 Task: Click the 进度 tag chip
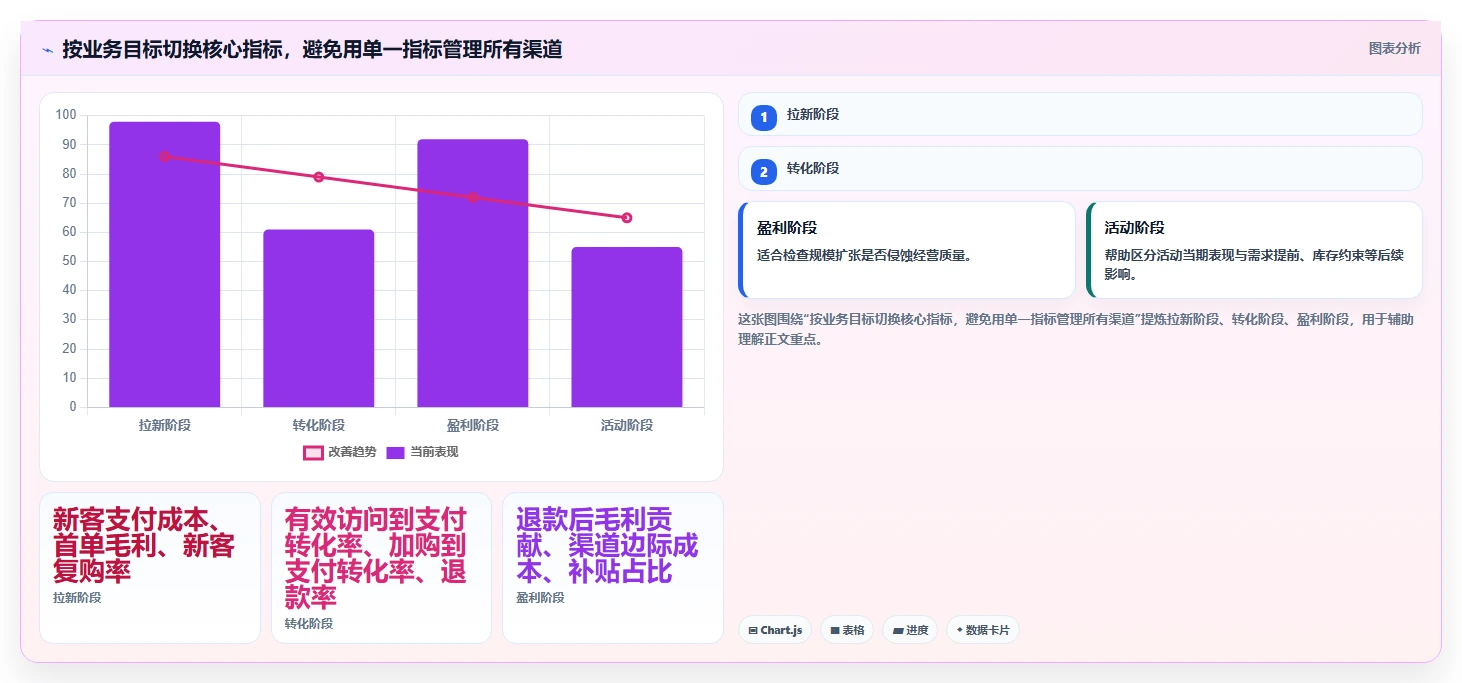910,630
